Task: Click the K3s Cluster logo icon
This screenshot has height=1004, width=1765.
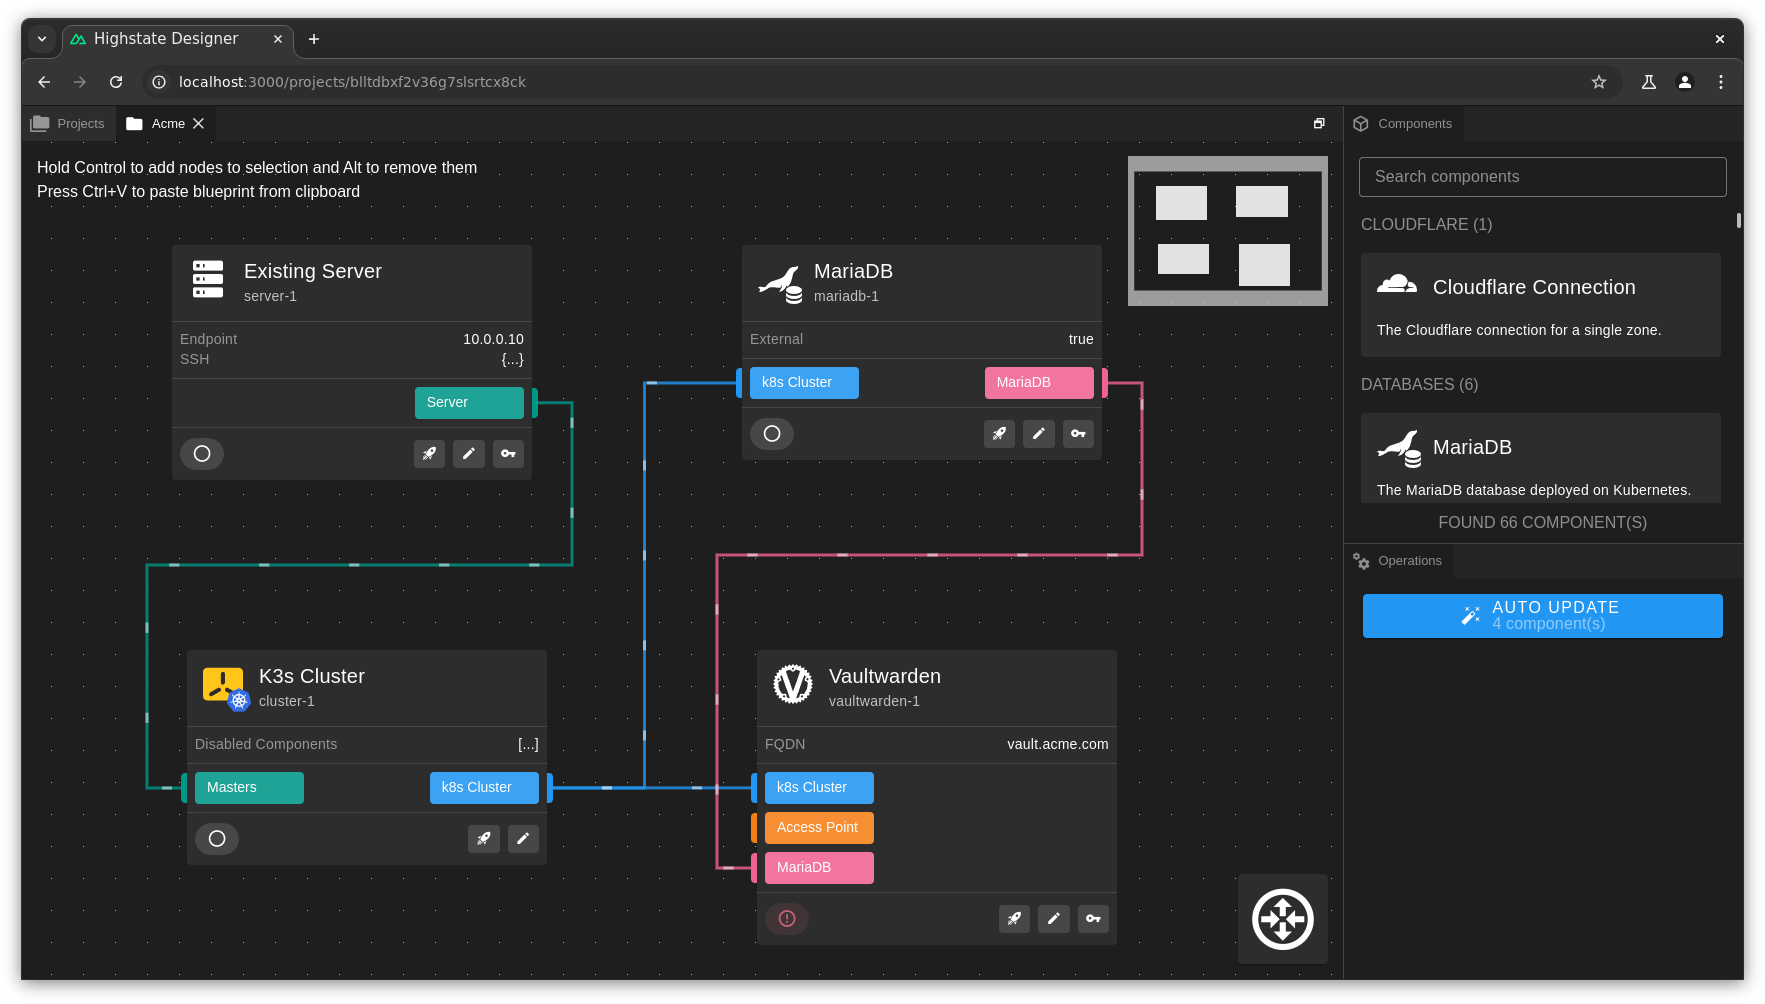Action: pos(225,688)
